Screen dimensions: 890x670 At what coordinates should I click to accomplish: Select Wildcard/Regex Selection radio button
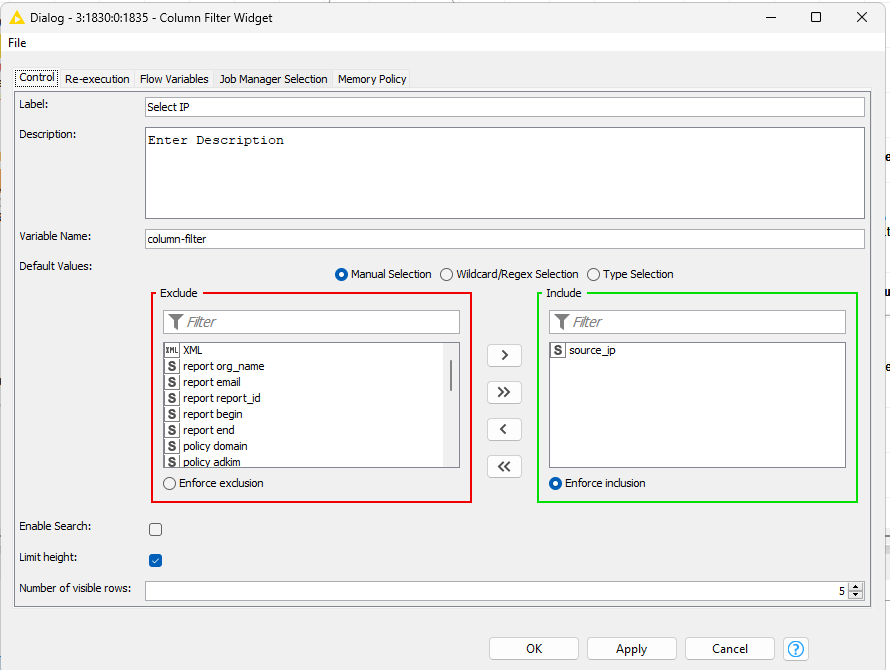tap(447, 274)
